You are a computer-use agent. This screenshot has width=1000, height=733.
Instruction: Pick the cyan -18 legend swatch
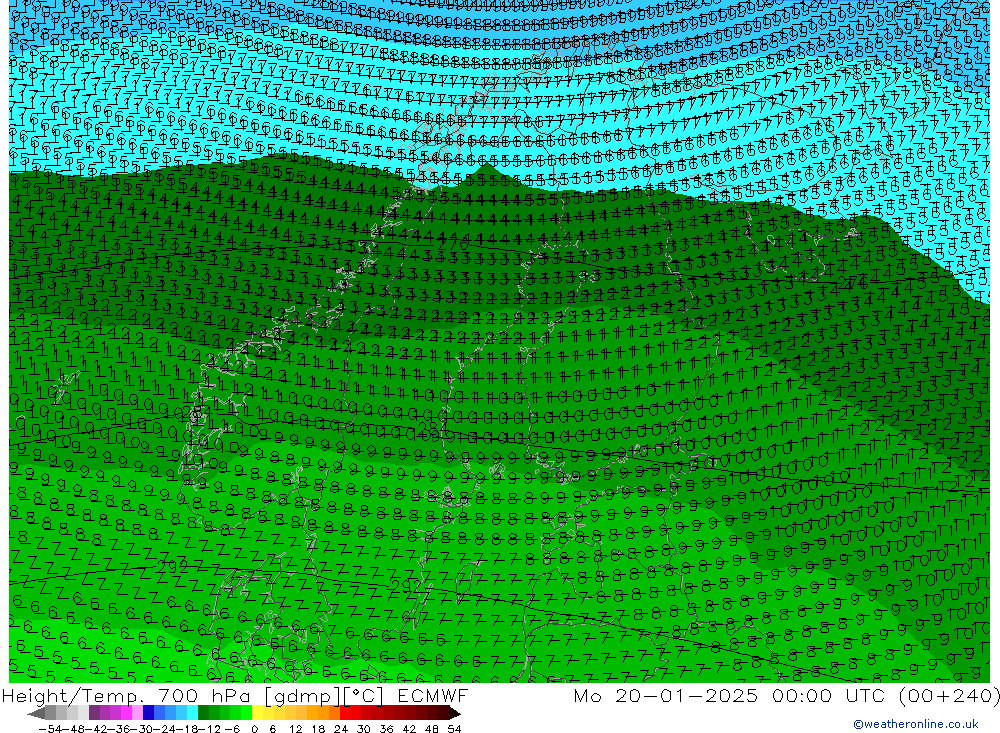point(192,712)
